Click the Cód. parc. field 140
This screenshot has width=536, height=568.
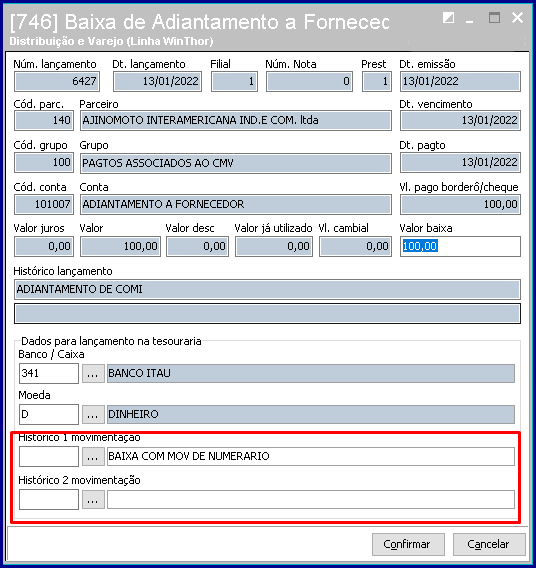[44, 120]
